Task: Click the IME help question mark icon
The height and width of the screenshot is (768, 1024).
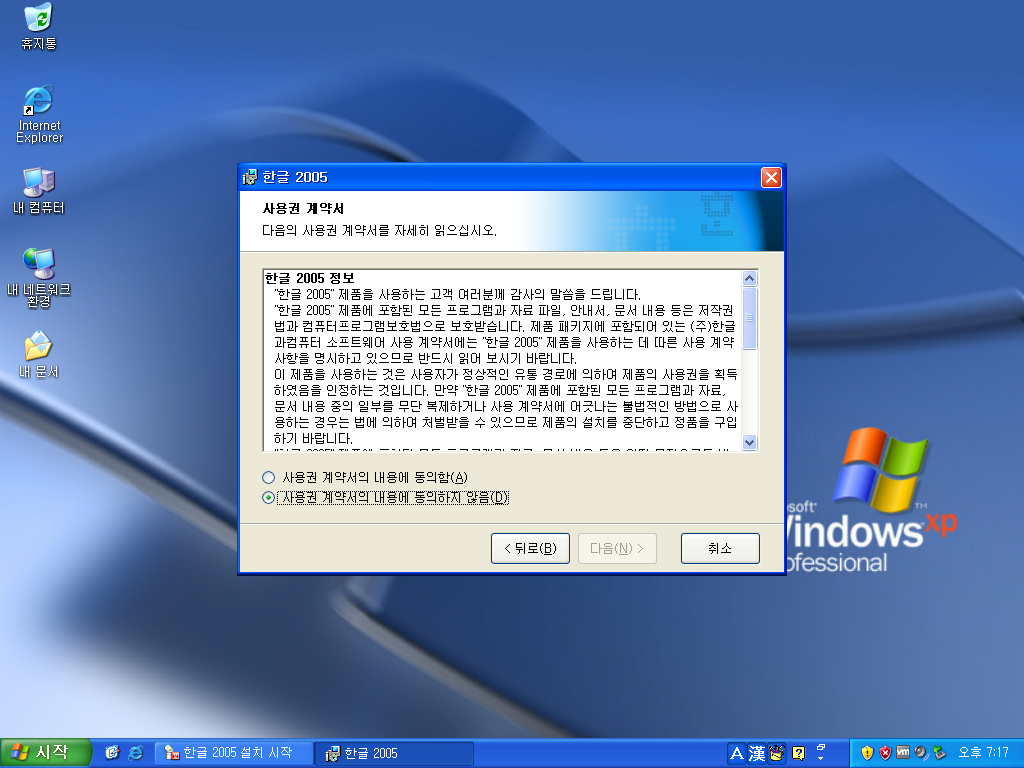Action: 799,754
